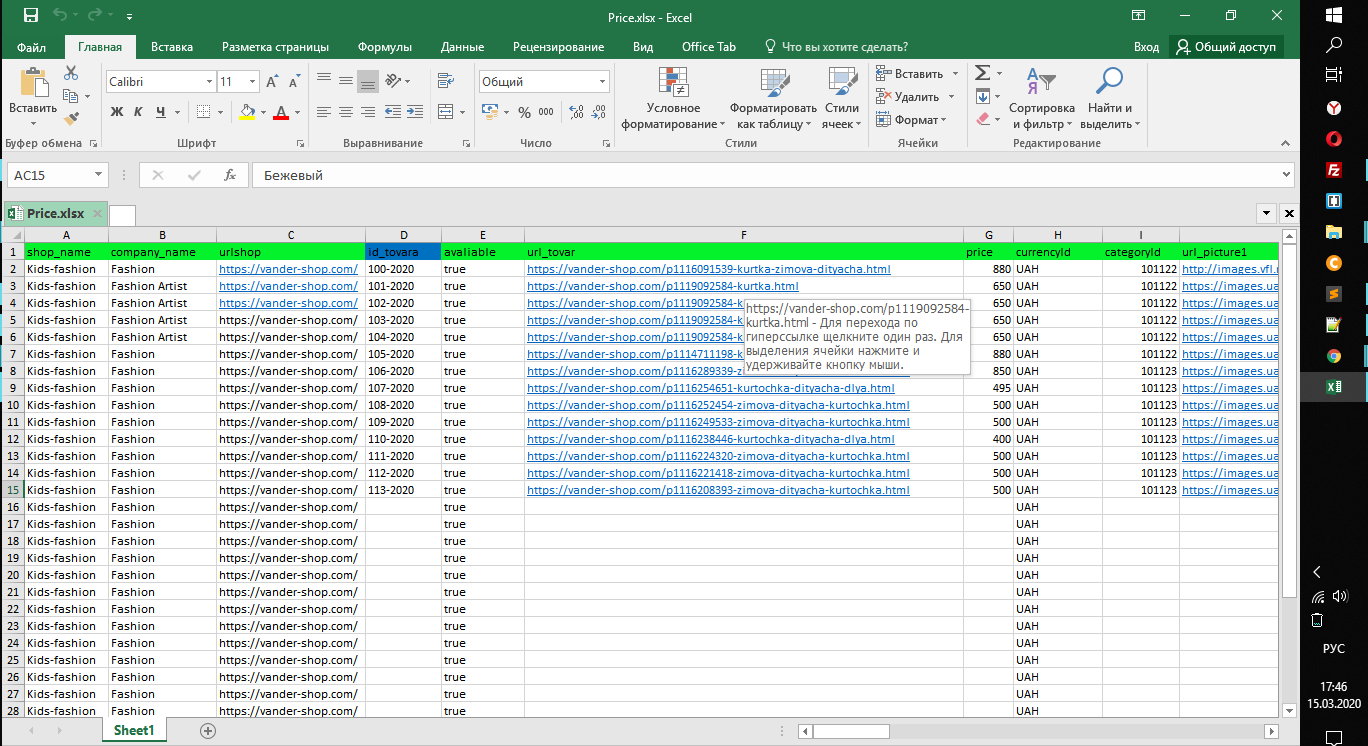This screenshot has height=746, width=1368.
Task: Select the Format Painter brush
Action: pyautogui.click(x=70, y=118)
